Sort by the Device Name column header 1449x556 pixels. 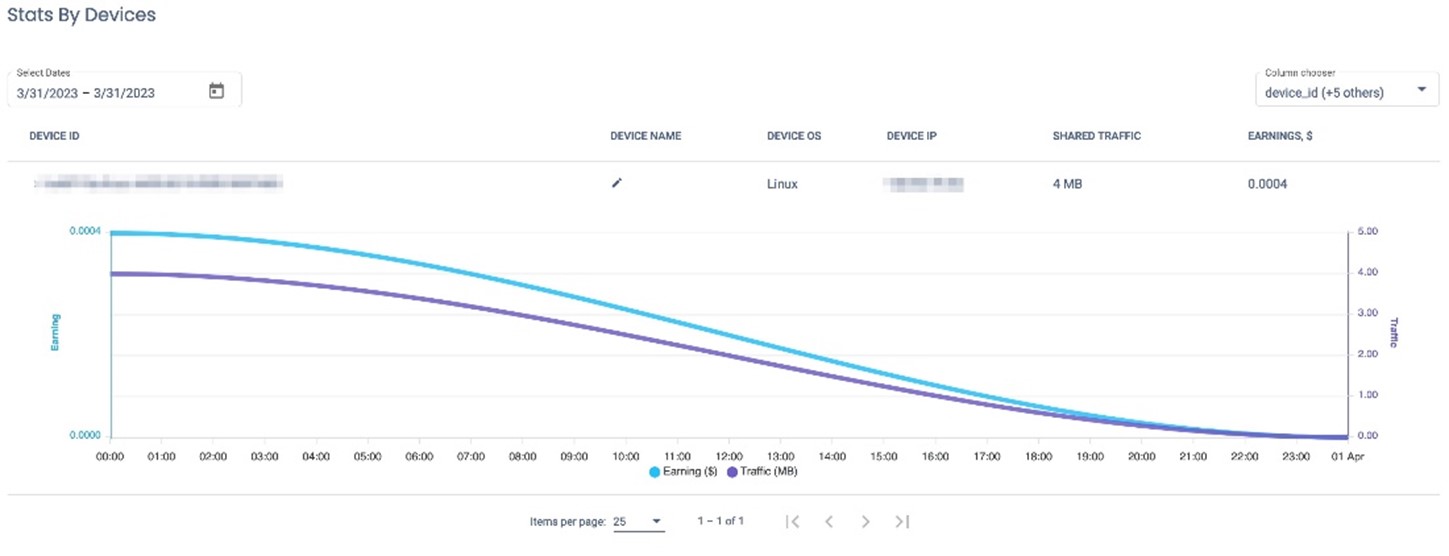click(645, 136)
